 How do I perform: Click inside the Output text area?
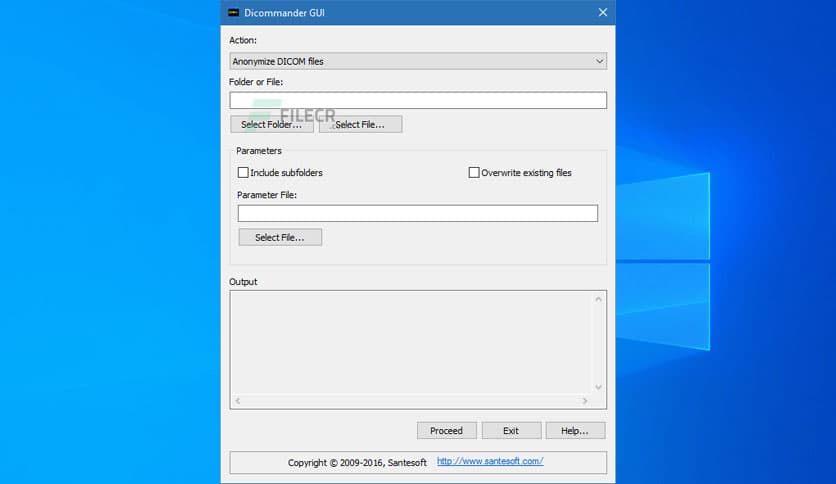pyautogui.click(x=410, y=342)
